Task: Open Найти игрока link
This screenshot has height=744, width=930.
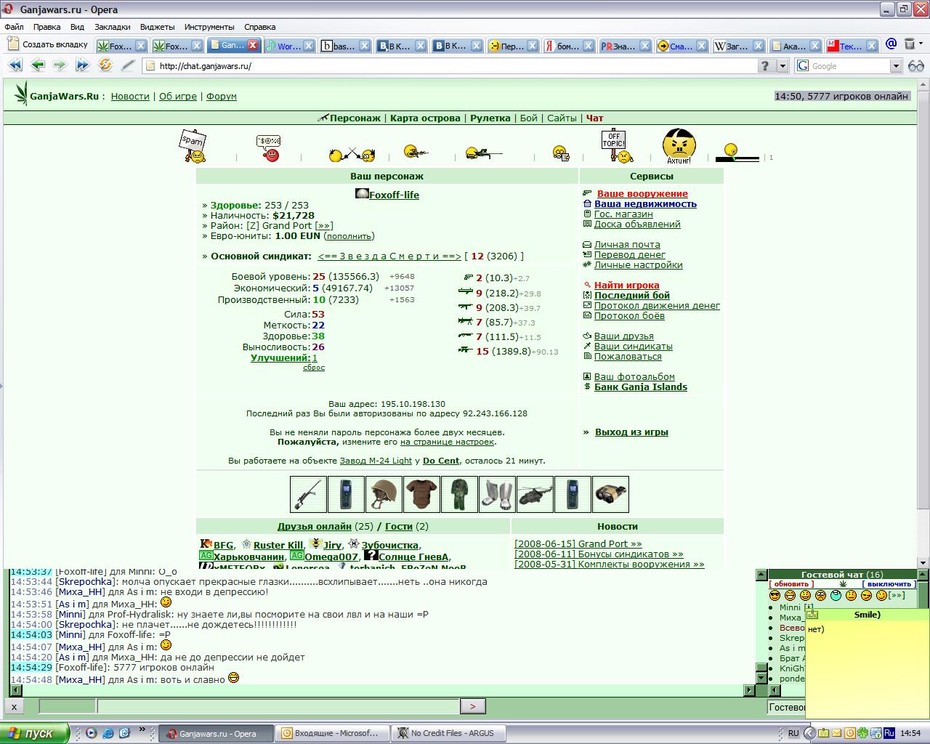Action: click(626, 285)
